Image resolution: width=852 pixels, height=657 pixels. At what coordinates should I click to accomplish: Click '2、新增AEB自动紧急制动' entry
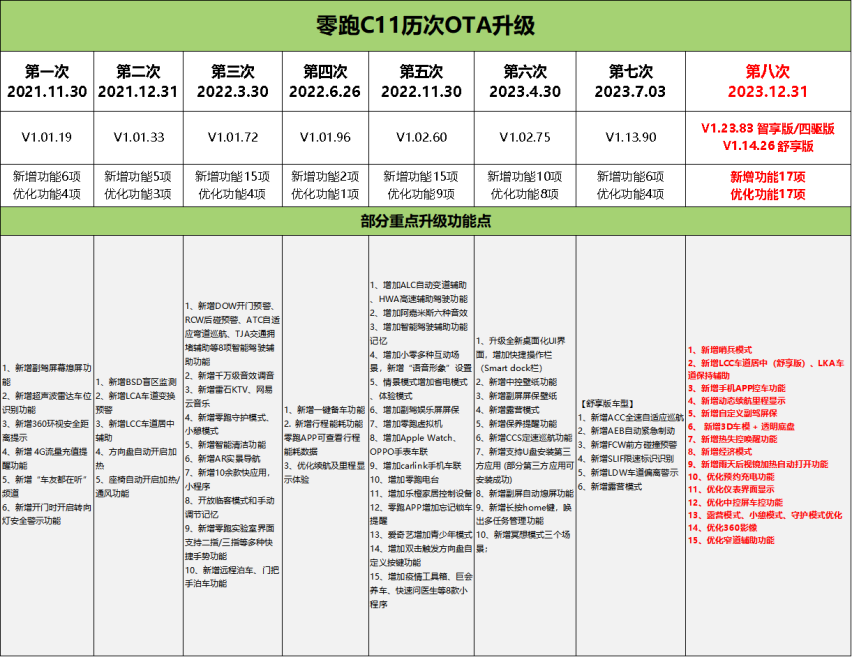[x=627, y=431]
